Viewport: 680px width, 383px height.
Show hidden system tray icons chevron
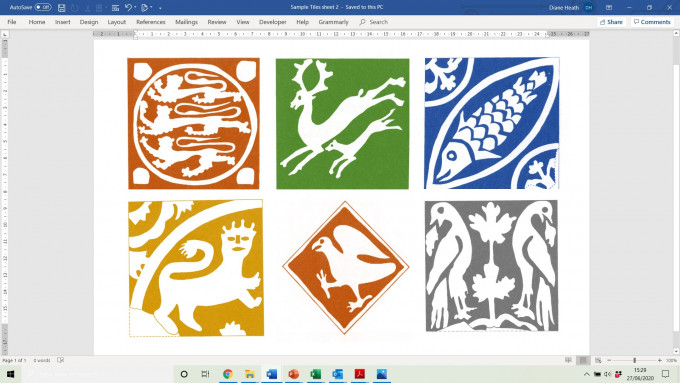pyautogui.click(x=586, y=374)
